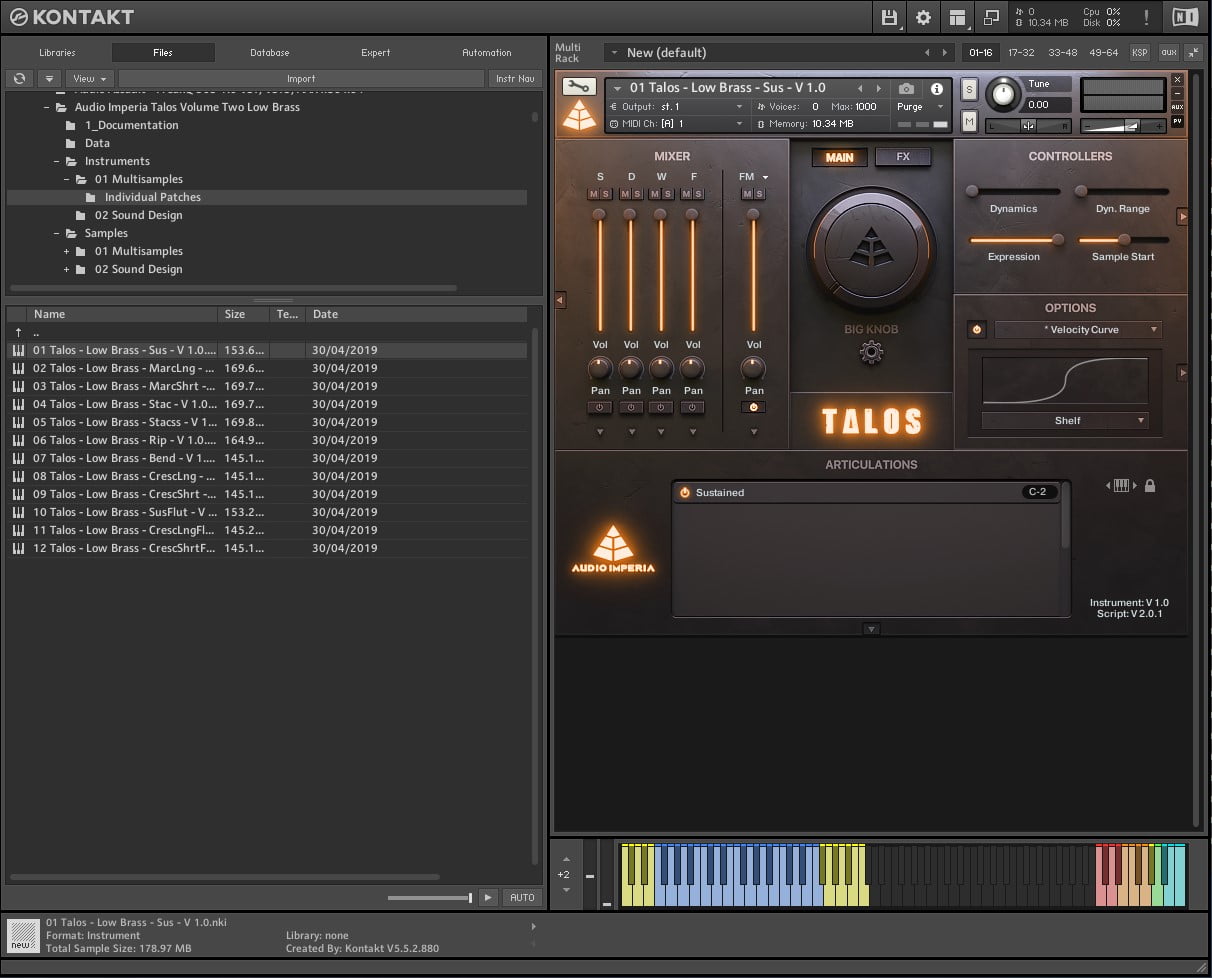Click the Import button

tap(301, 79)
